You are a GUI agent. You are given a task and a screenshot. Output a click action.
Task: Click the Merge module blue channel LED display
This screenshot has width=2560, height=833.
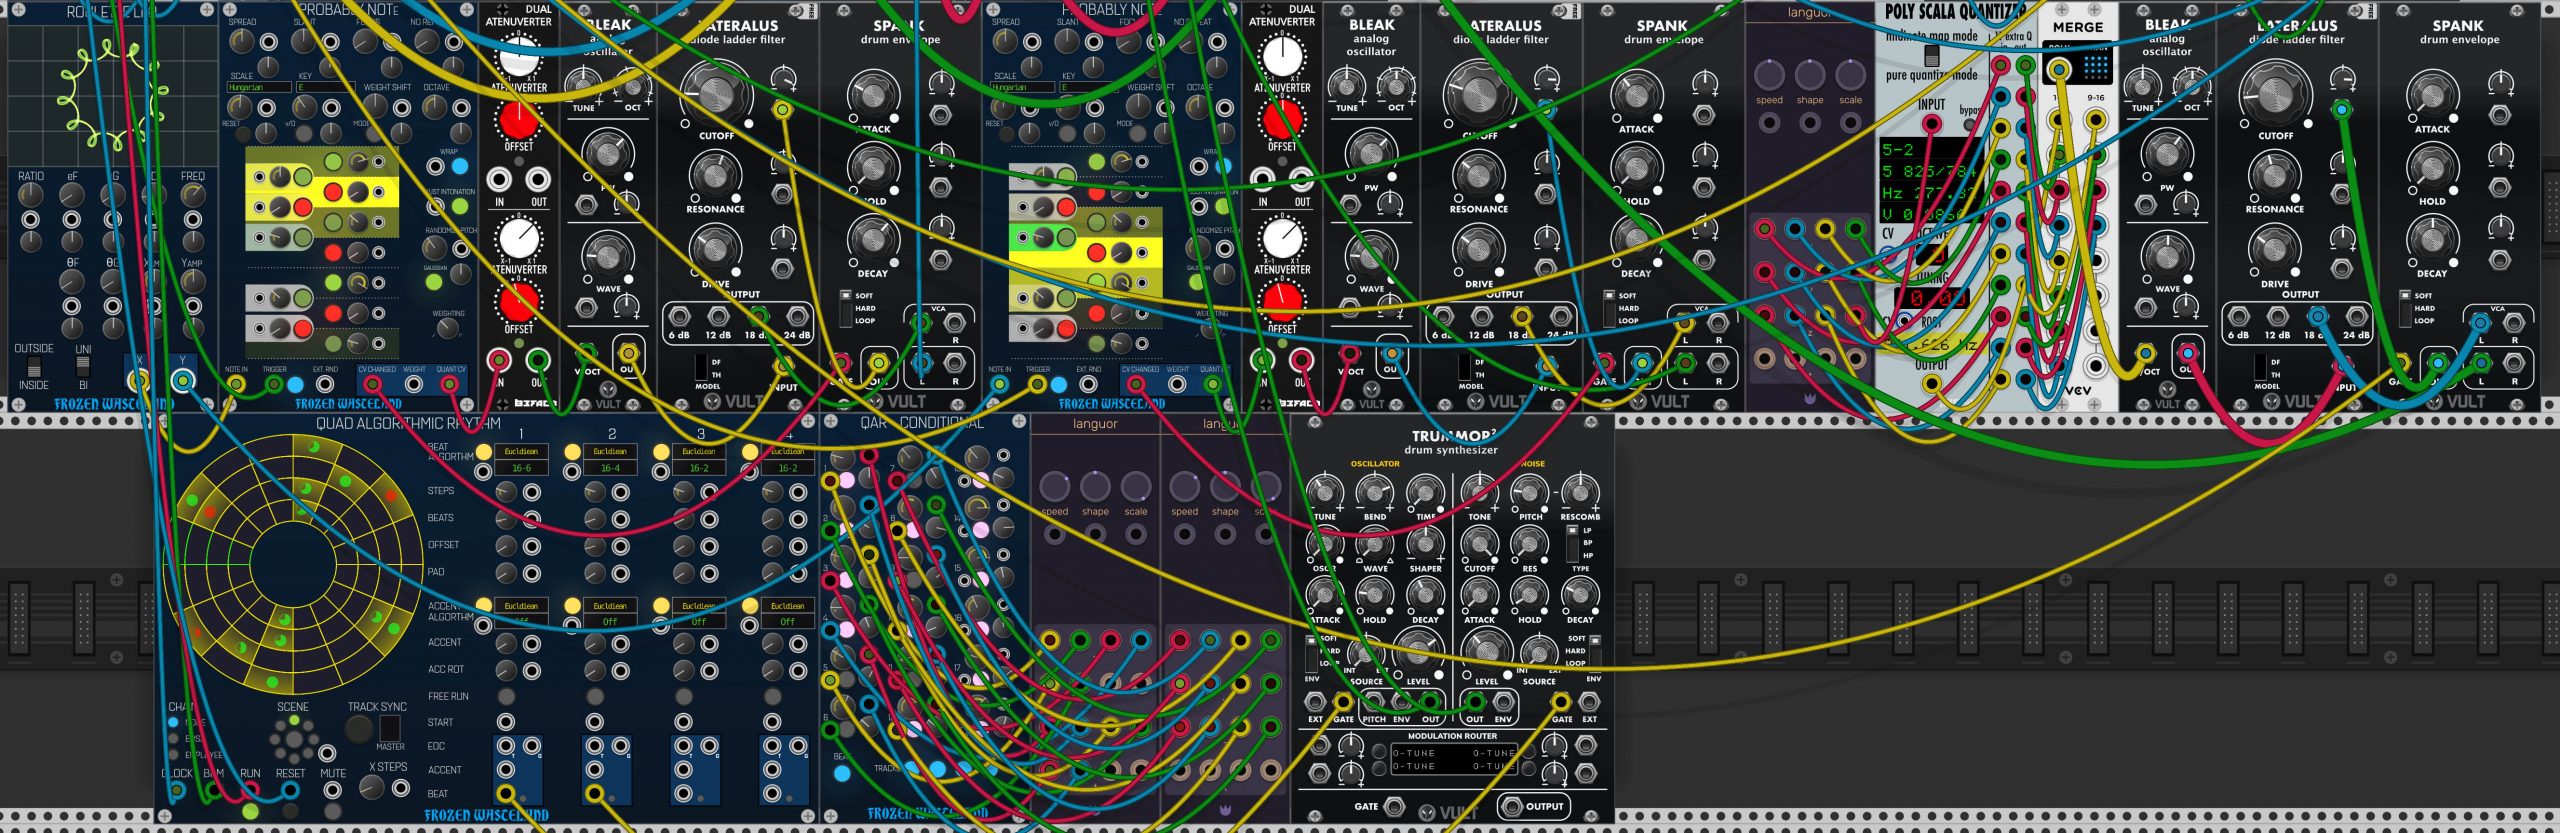click(x=2096, y=67)
